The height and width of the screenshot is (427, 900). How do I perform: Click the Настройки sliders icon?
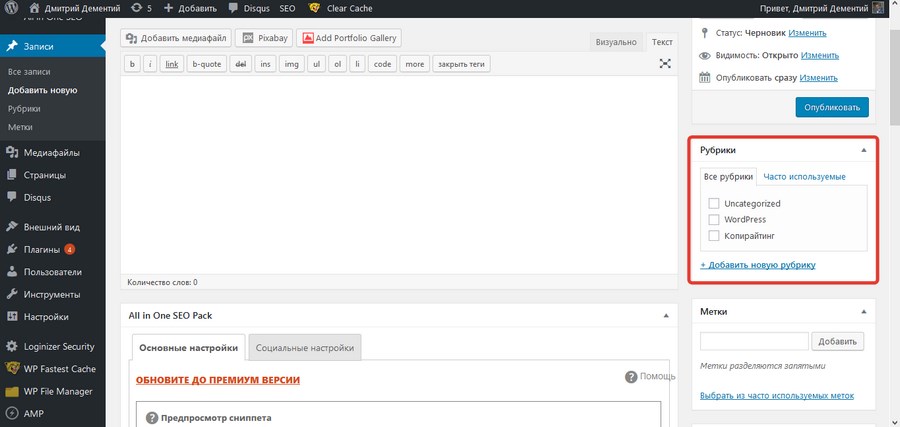(12, 317)
